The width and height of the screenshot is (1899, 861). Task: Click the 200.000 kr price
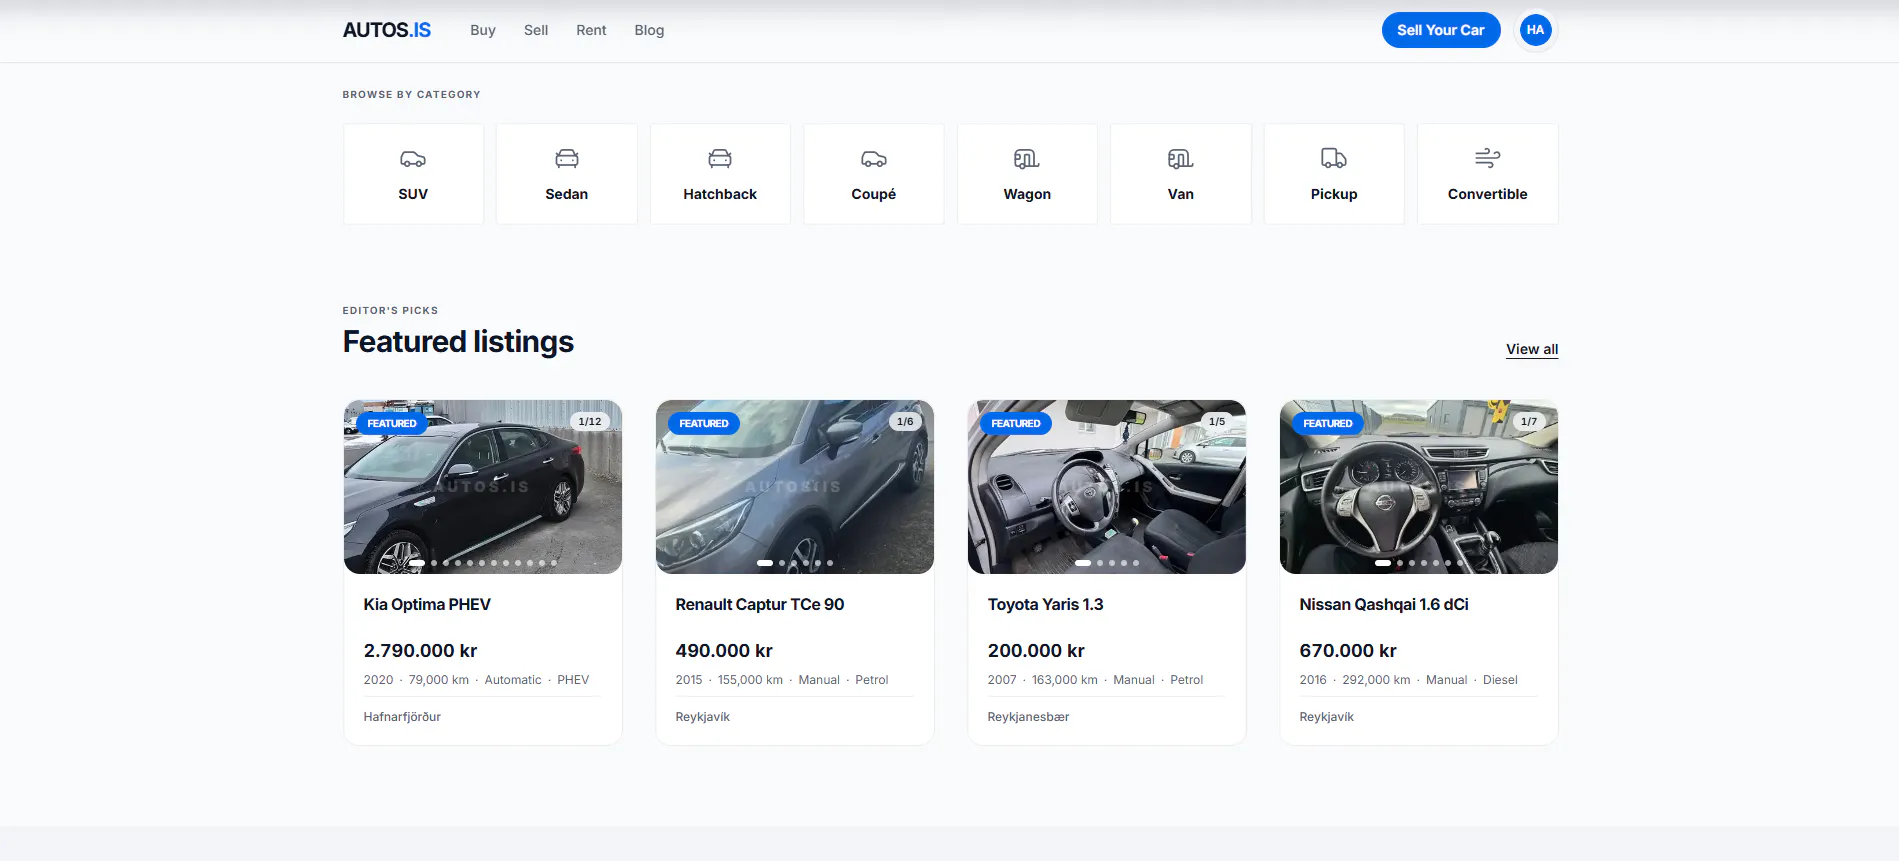[1036, 650]
